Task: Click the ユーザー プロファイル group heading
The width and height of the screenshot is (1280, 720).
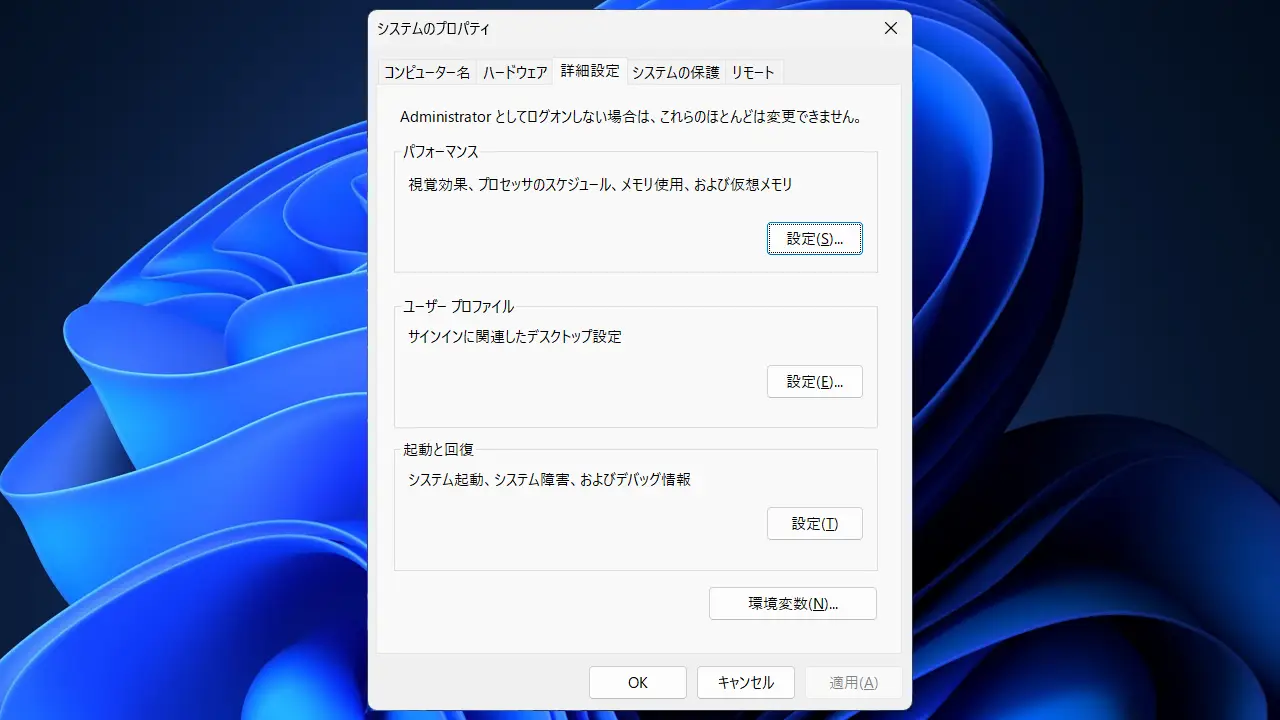Action: [x=458, y=307]
